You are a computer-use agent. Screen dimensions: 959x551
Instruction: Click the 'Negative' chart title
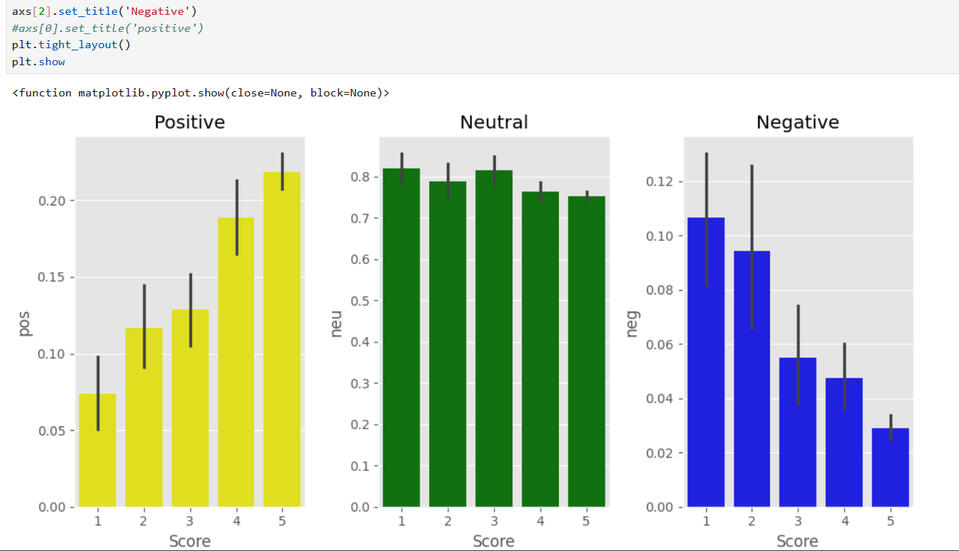click(797, 122)
